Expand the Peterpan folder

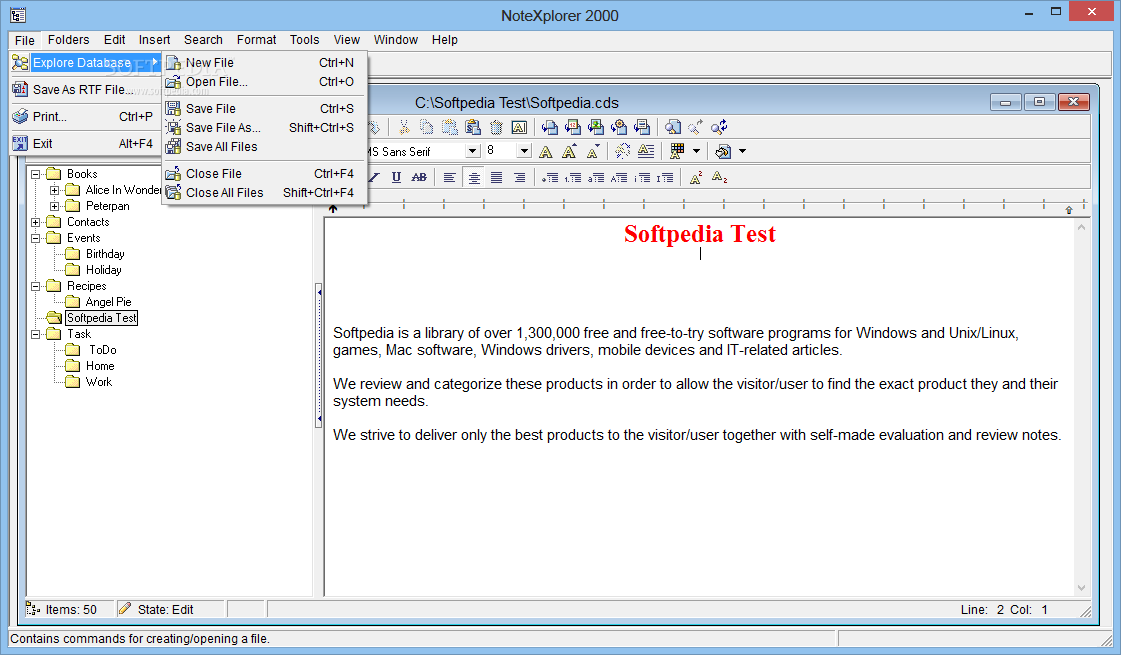click(54, 206)
